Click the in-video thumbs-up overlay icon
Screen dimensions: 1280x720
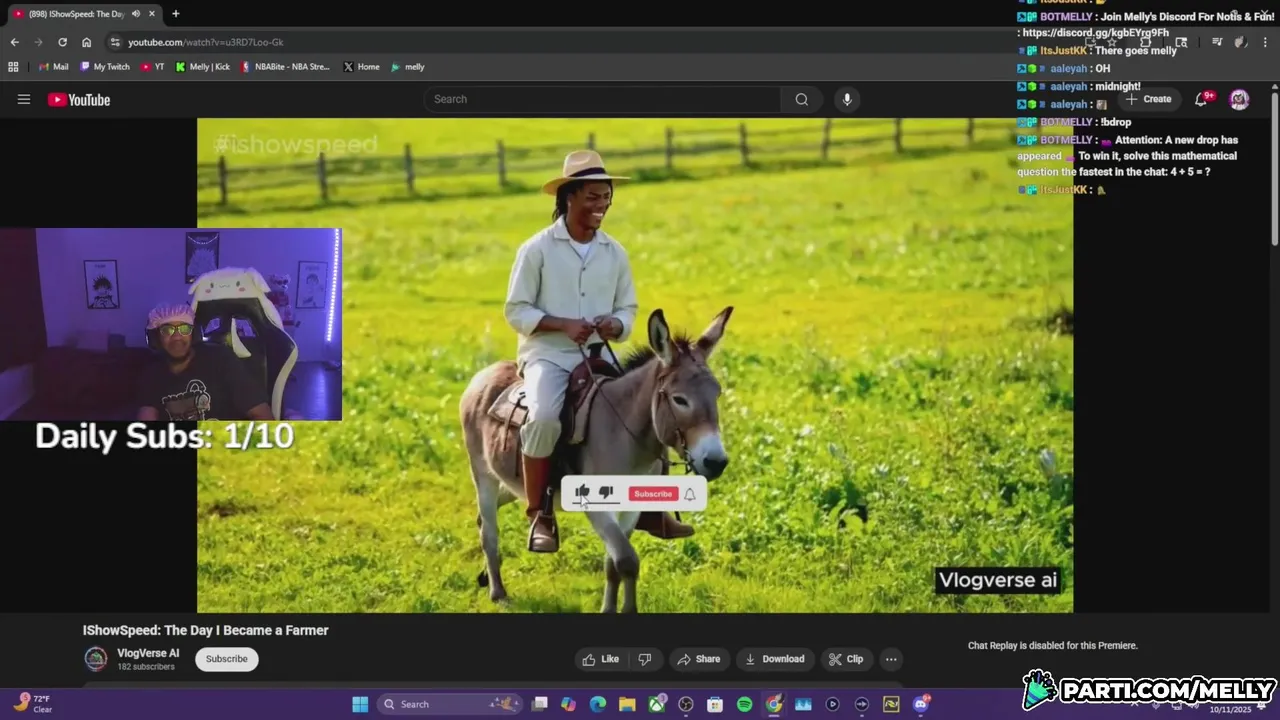click(582, 492)
